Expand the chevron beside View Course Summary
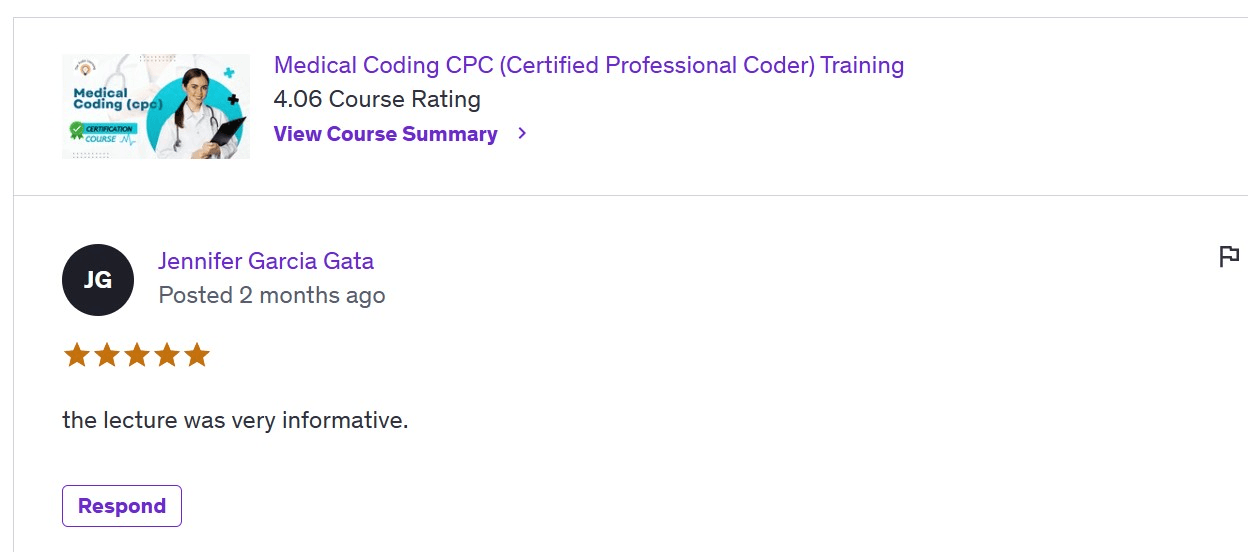The height and width of the screenshot is (552, 1248). click(x=522, y=134)
